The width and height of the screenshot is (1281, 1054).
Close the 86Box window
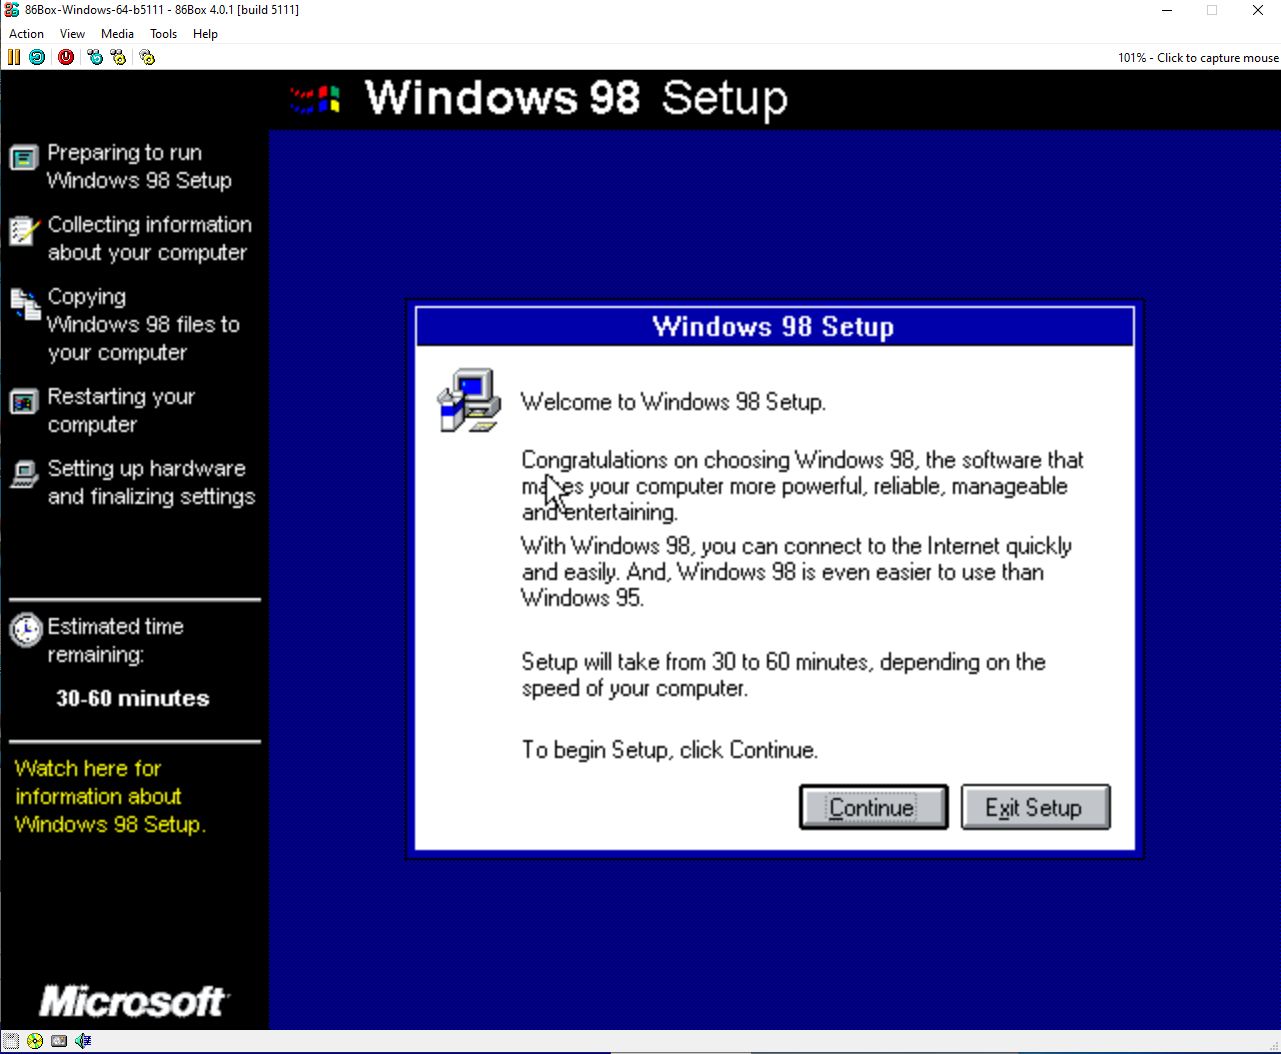(x=1258, y=10)
